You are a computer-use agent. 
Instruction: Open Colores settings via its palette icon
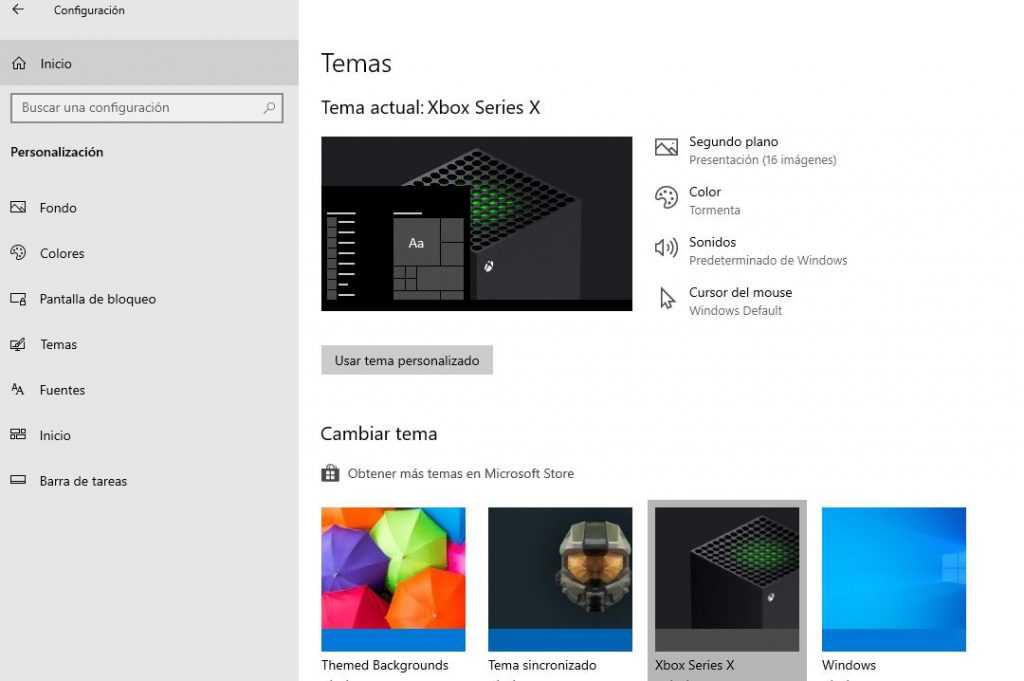(17, 253)
